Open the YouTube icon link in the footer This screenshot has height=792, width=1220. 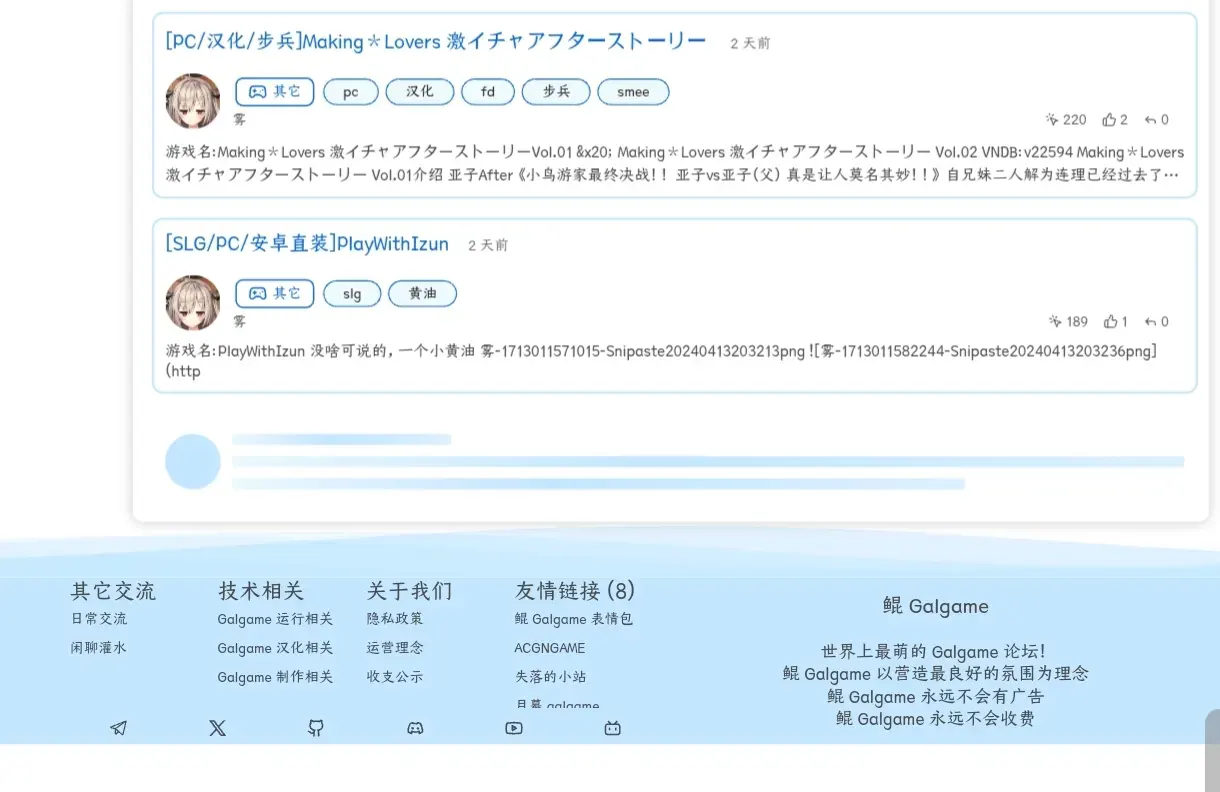coord(514,728)
